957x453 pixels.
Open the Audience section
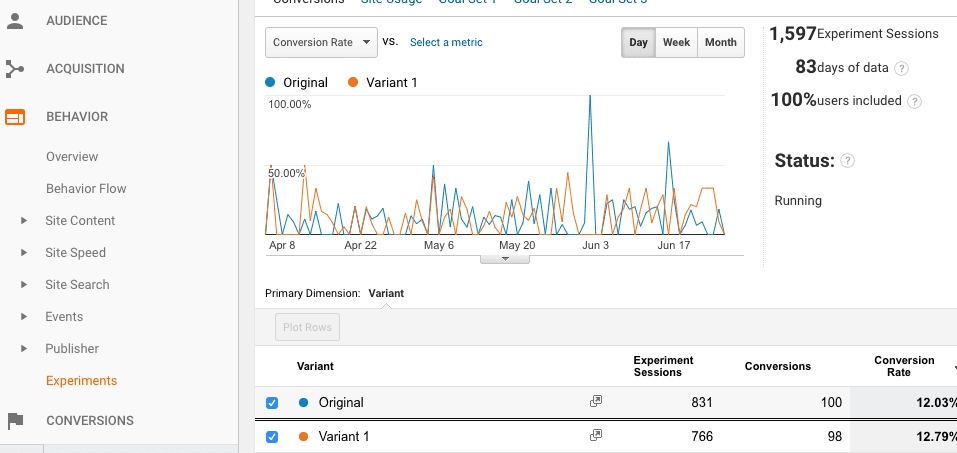tap(77, 21)
